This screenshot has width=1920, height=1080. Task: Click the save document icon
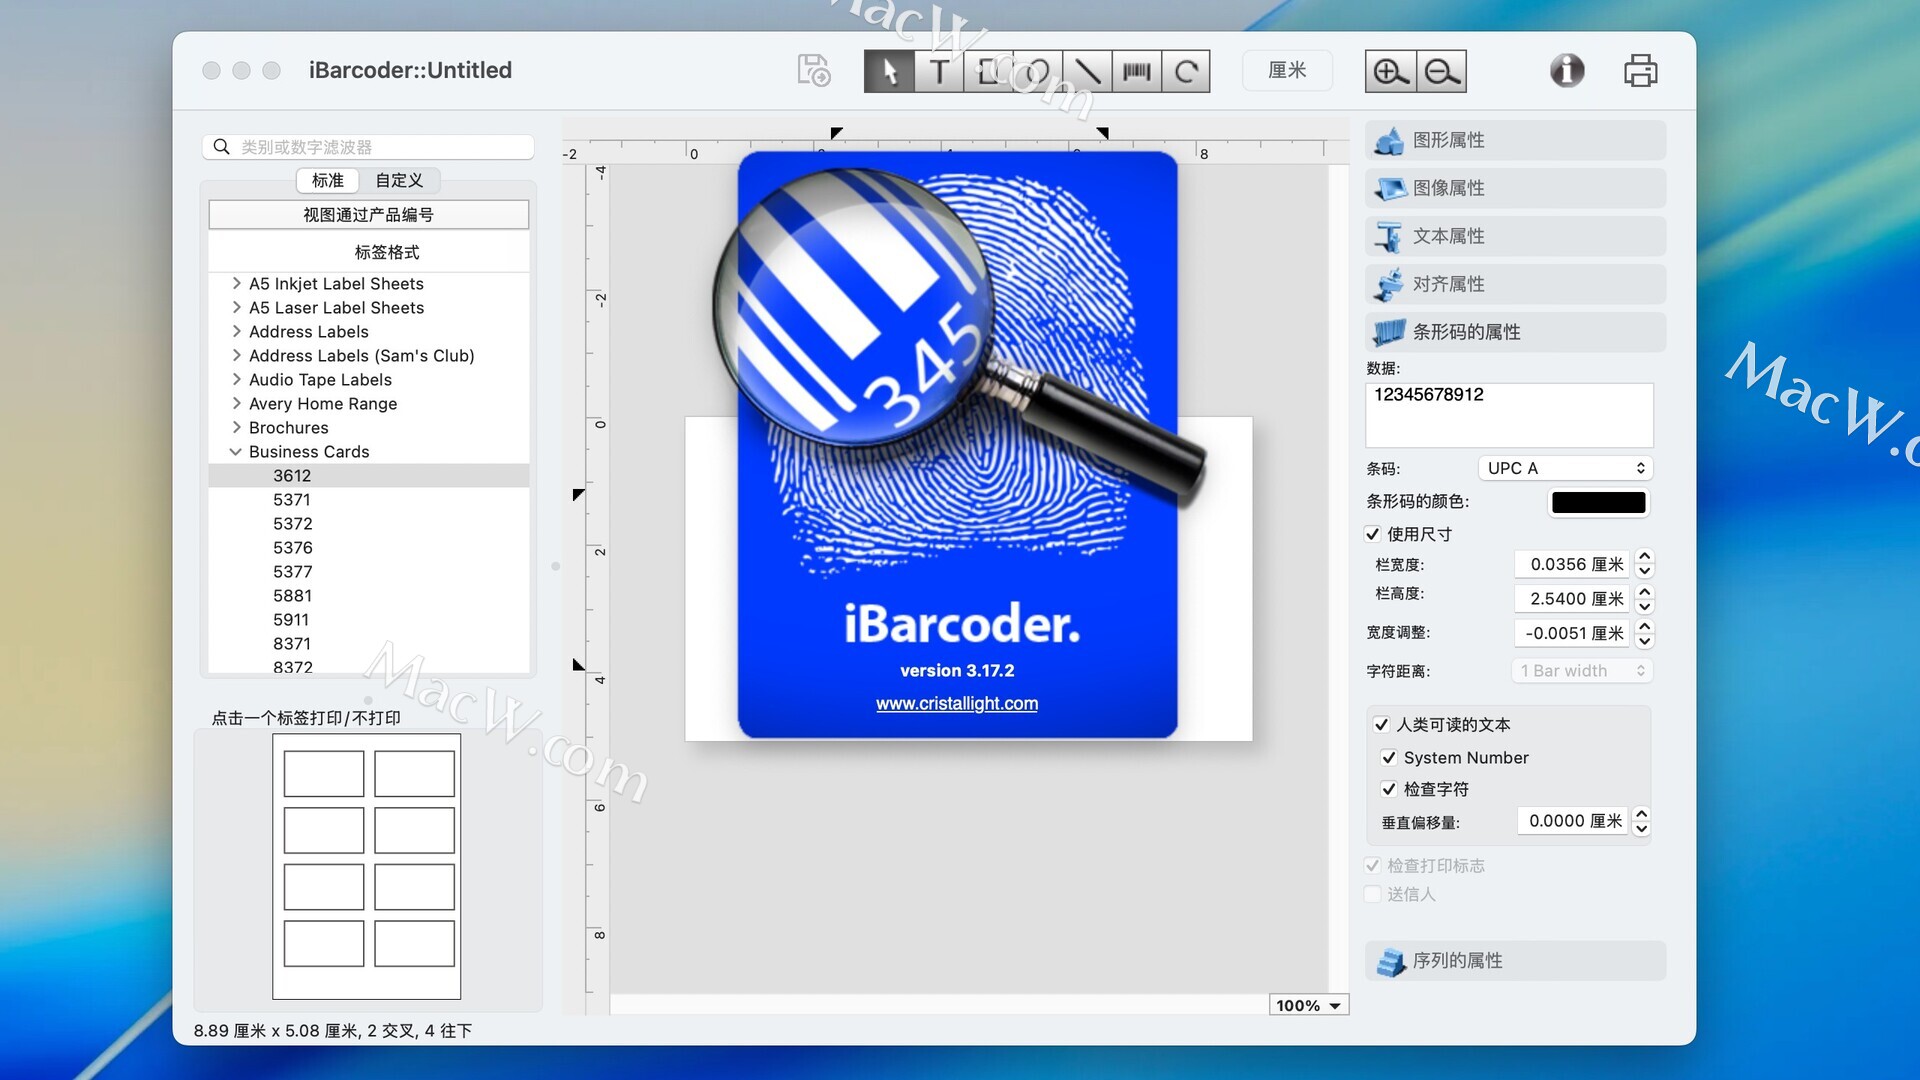813,70
